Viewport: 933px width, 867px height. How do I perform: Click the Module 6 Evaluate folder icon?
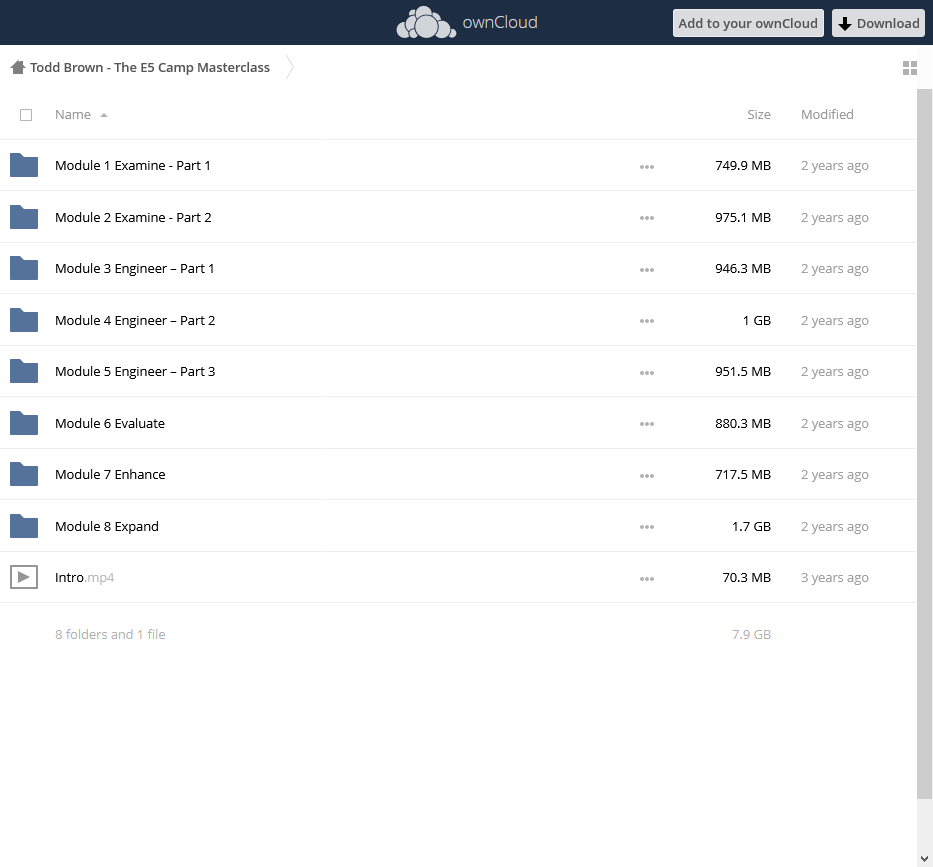tap(24, 423)
